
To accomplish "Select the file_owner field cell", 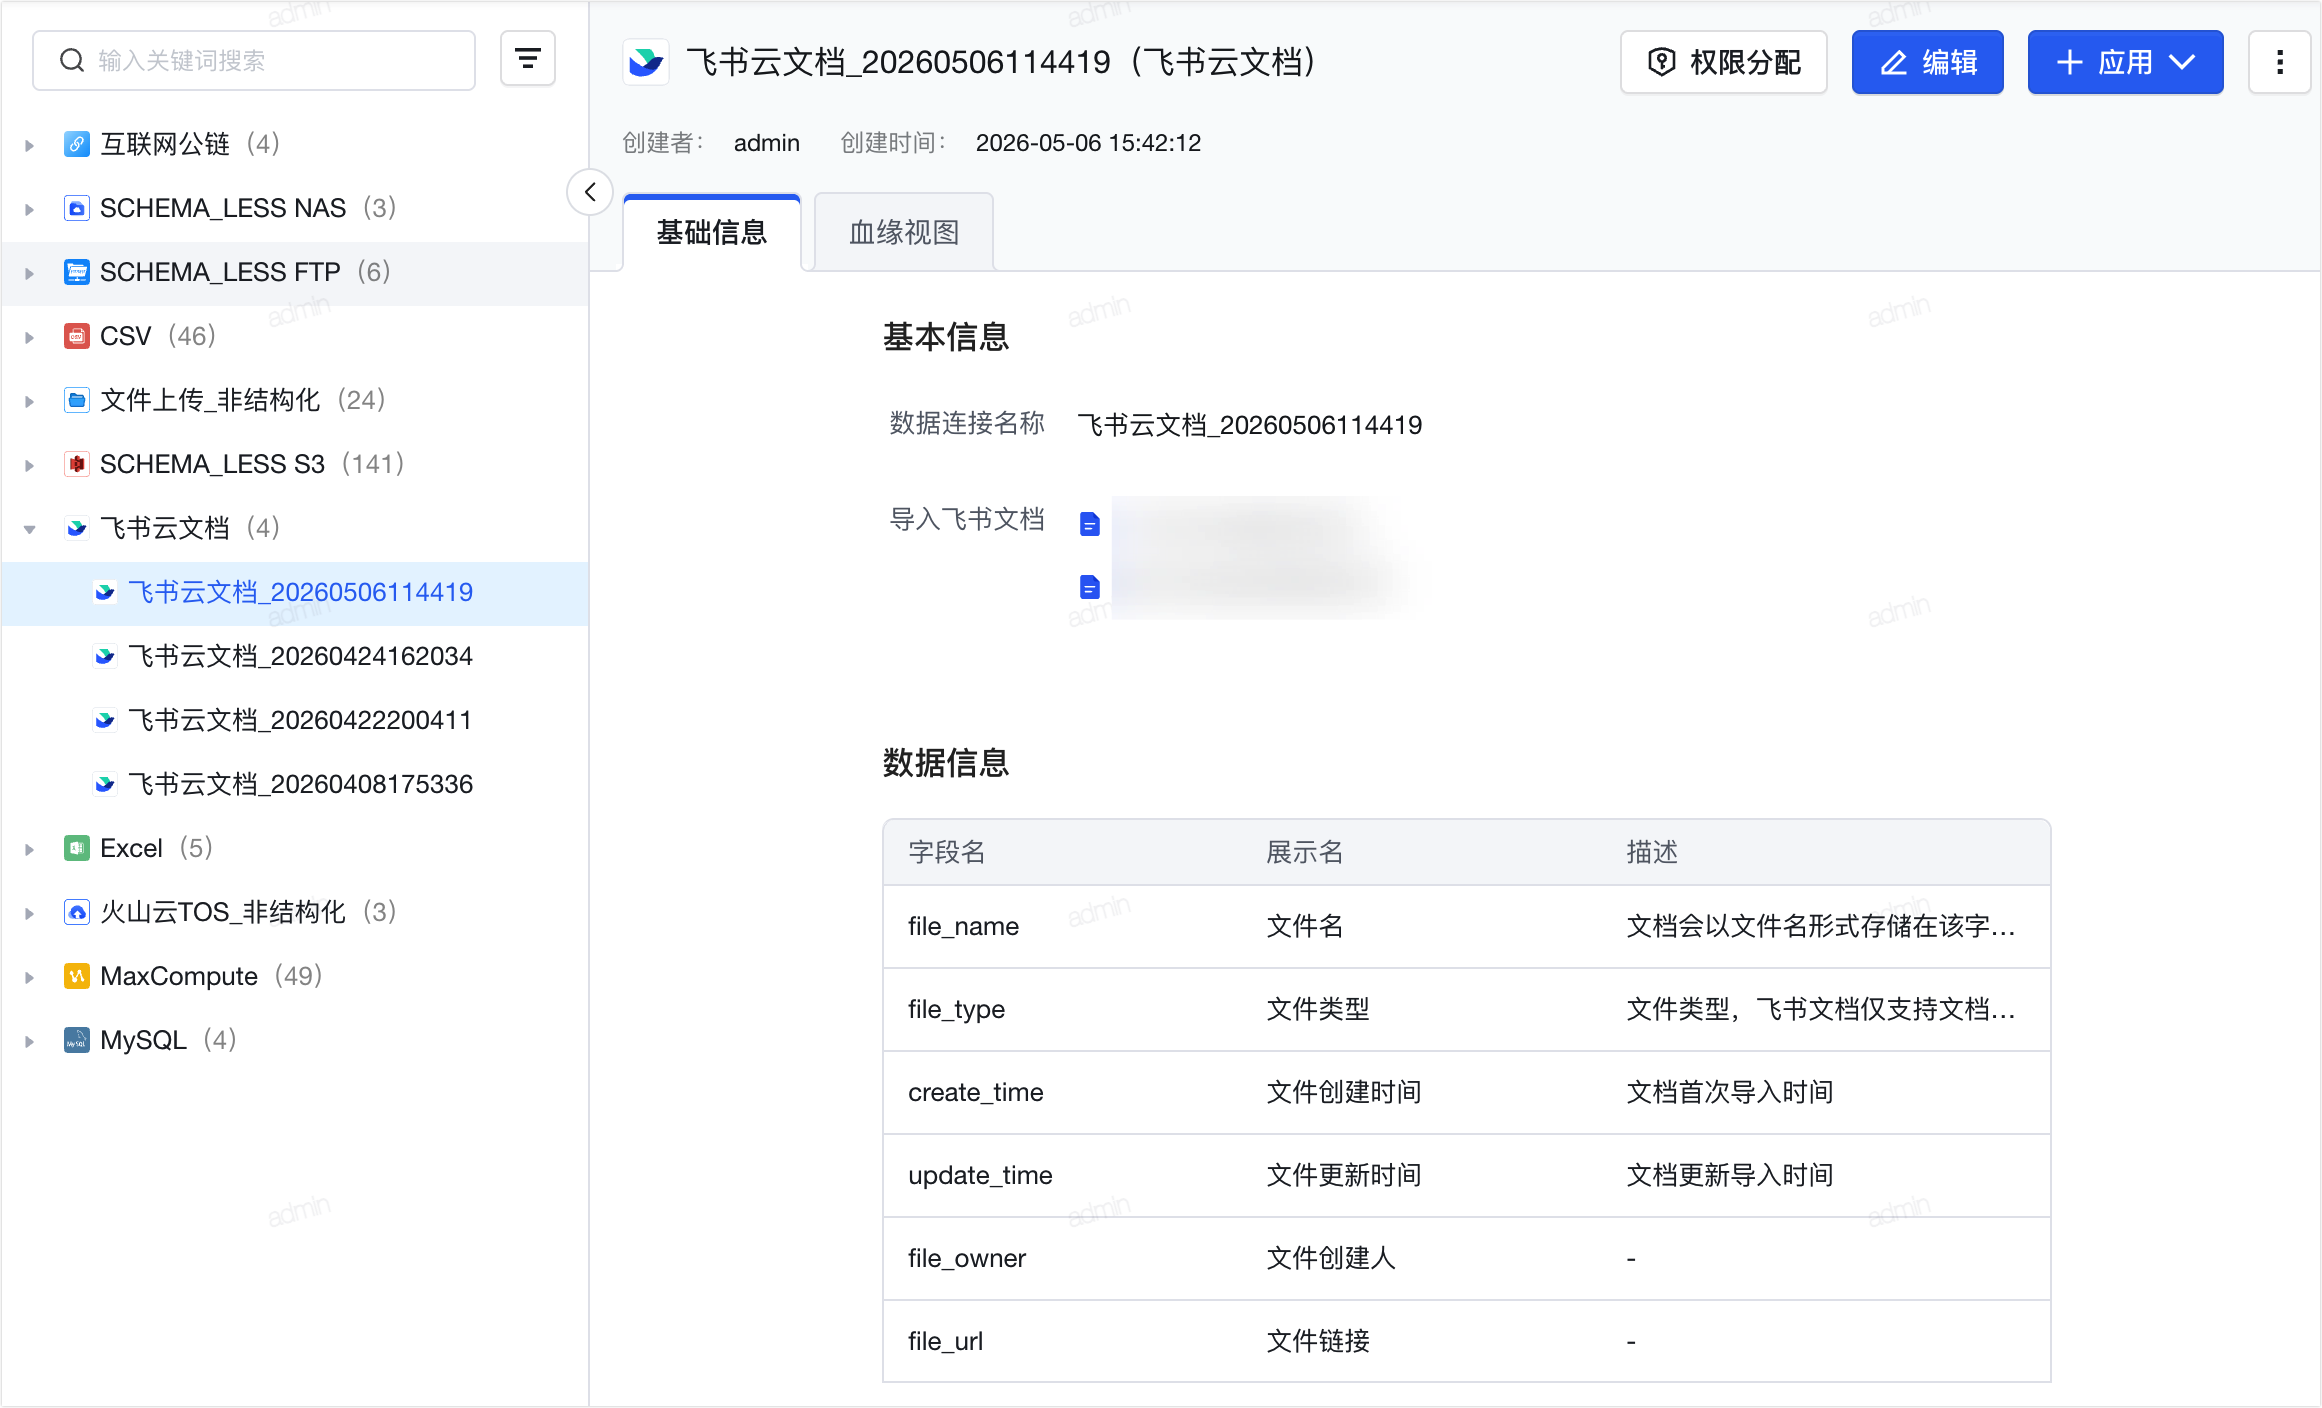I will 967,1258.
